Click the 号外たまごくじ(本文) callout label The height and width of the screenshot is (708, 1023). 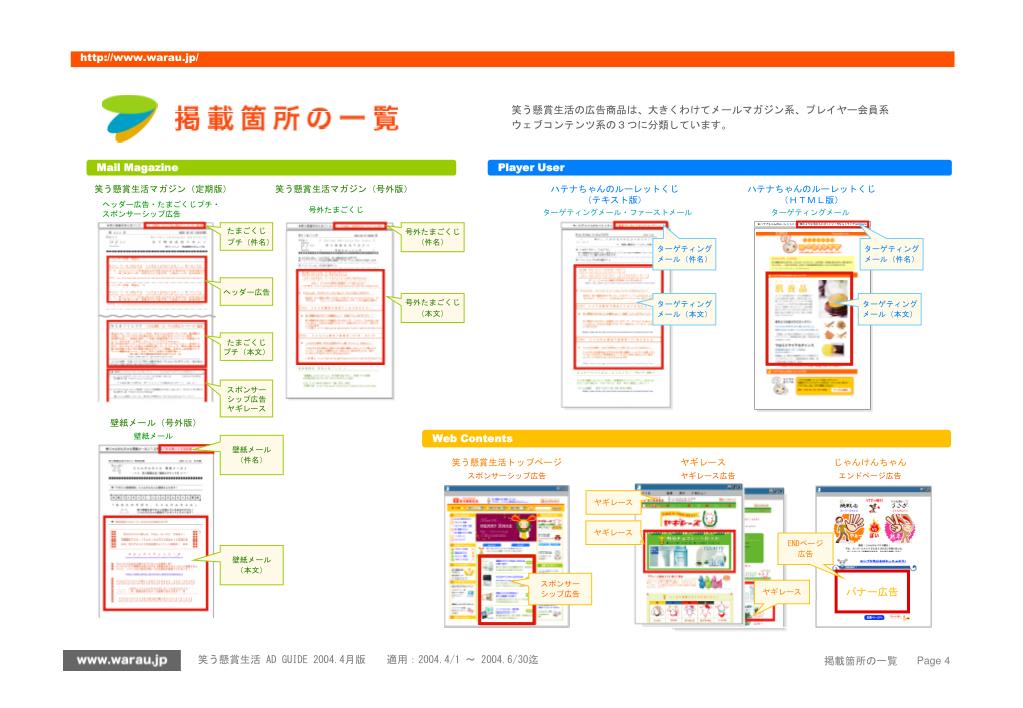pos(432,307)
